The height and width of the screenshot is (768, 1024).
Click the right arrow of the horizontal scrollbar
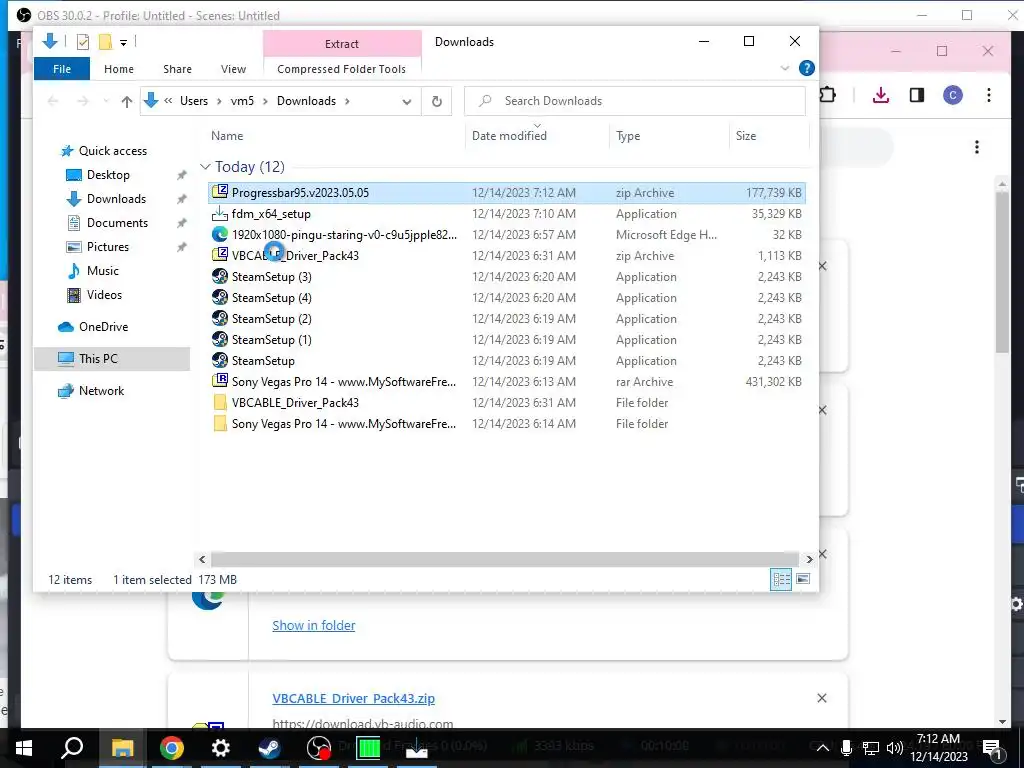coord(809,560)
